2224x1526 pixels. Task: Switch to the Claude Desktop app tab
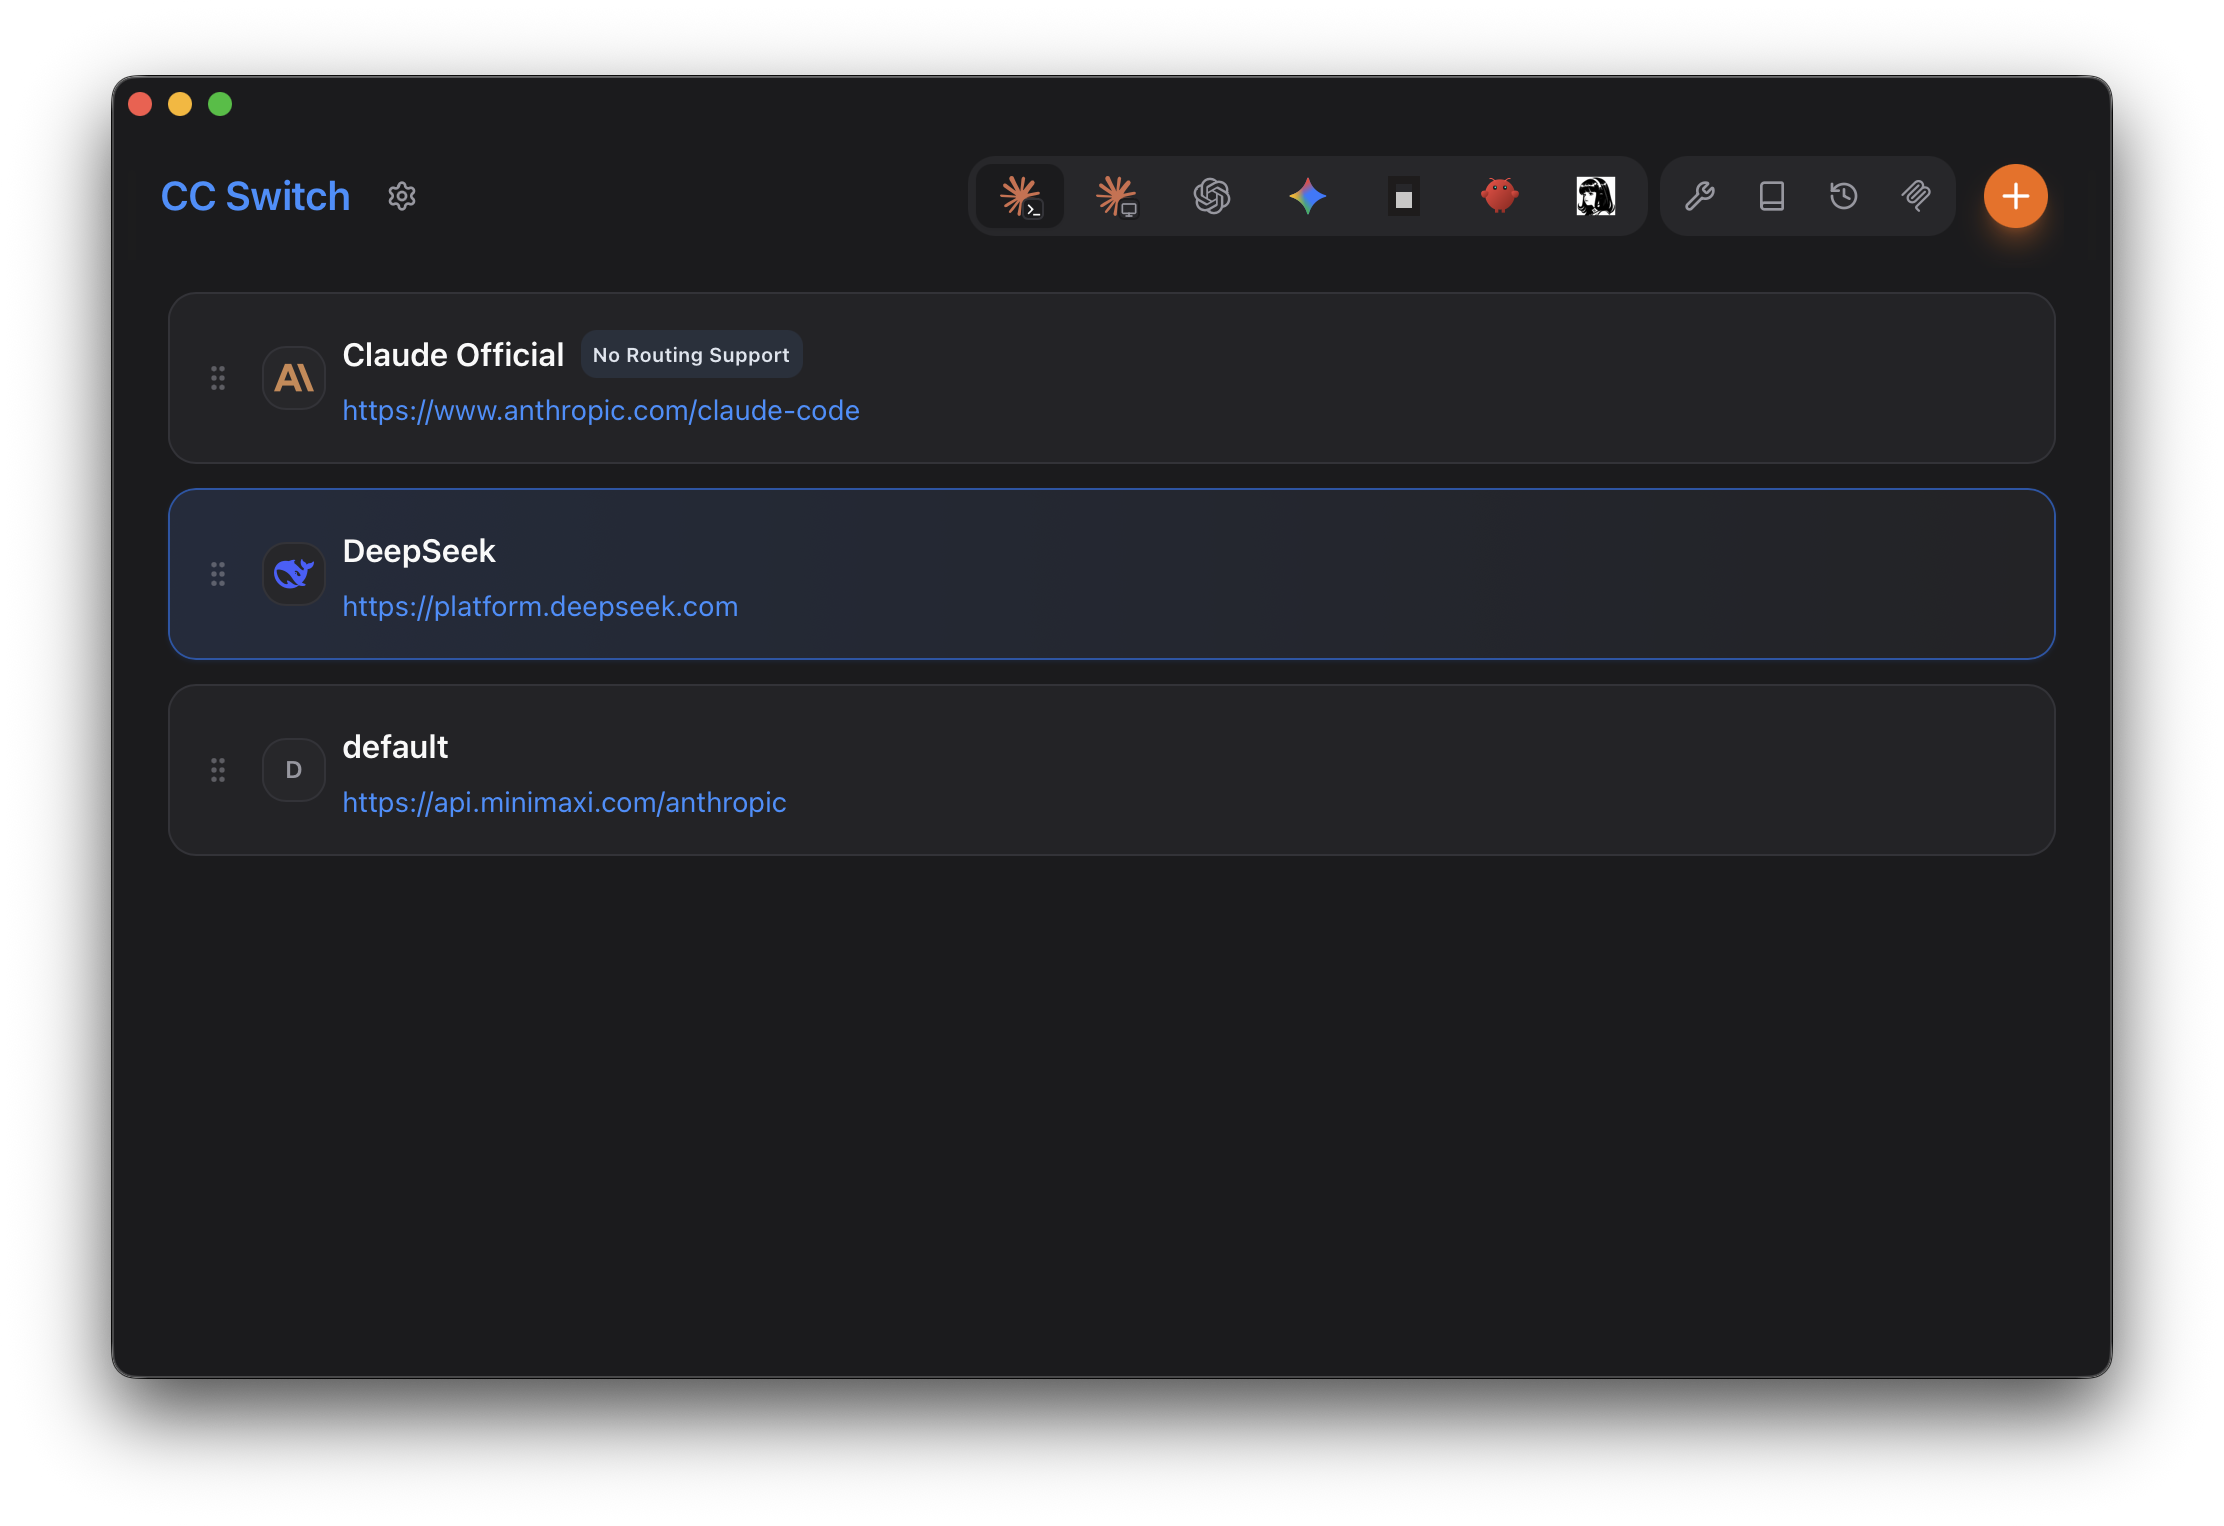point(1116,196)
